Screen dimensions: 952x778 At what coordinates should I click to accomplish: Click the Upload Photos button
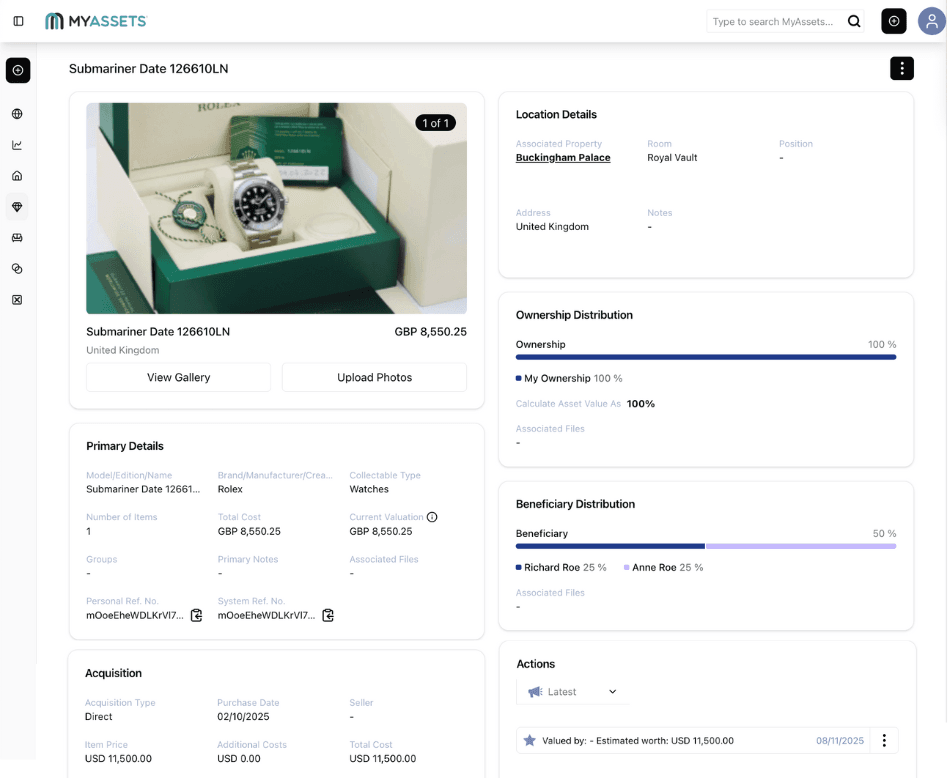pyautogui.click(x=375, y=377)
